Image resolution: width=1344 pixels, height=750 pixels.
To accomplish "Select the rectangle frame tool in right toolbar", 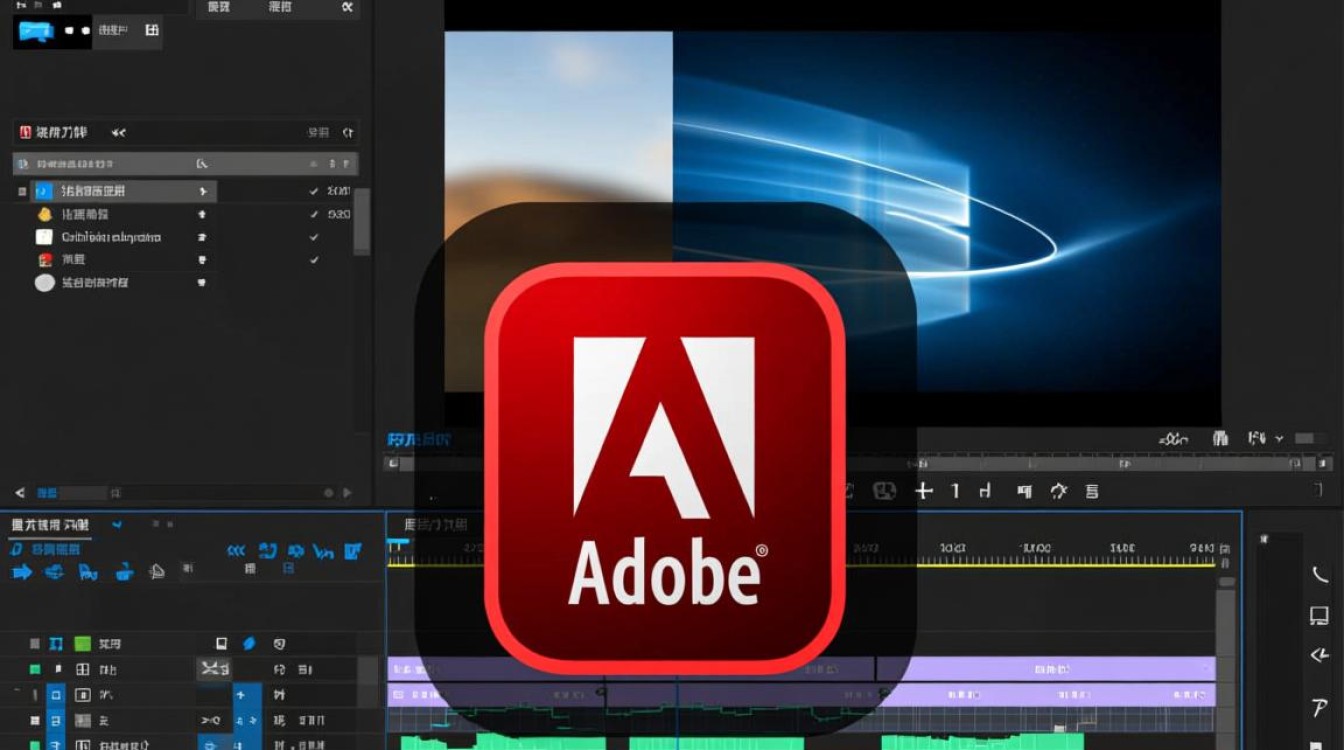I will click(x=1319, y=615).
